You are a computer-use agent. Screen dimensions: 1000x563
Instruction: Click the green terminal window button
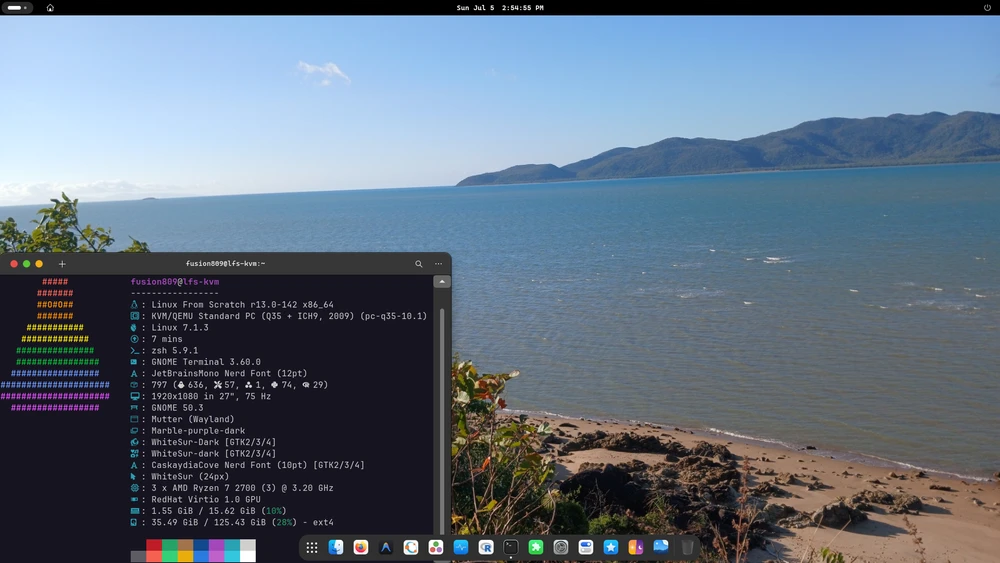pos(27,263)
